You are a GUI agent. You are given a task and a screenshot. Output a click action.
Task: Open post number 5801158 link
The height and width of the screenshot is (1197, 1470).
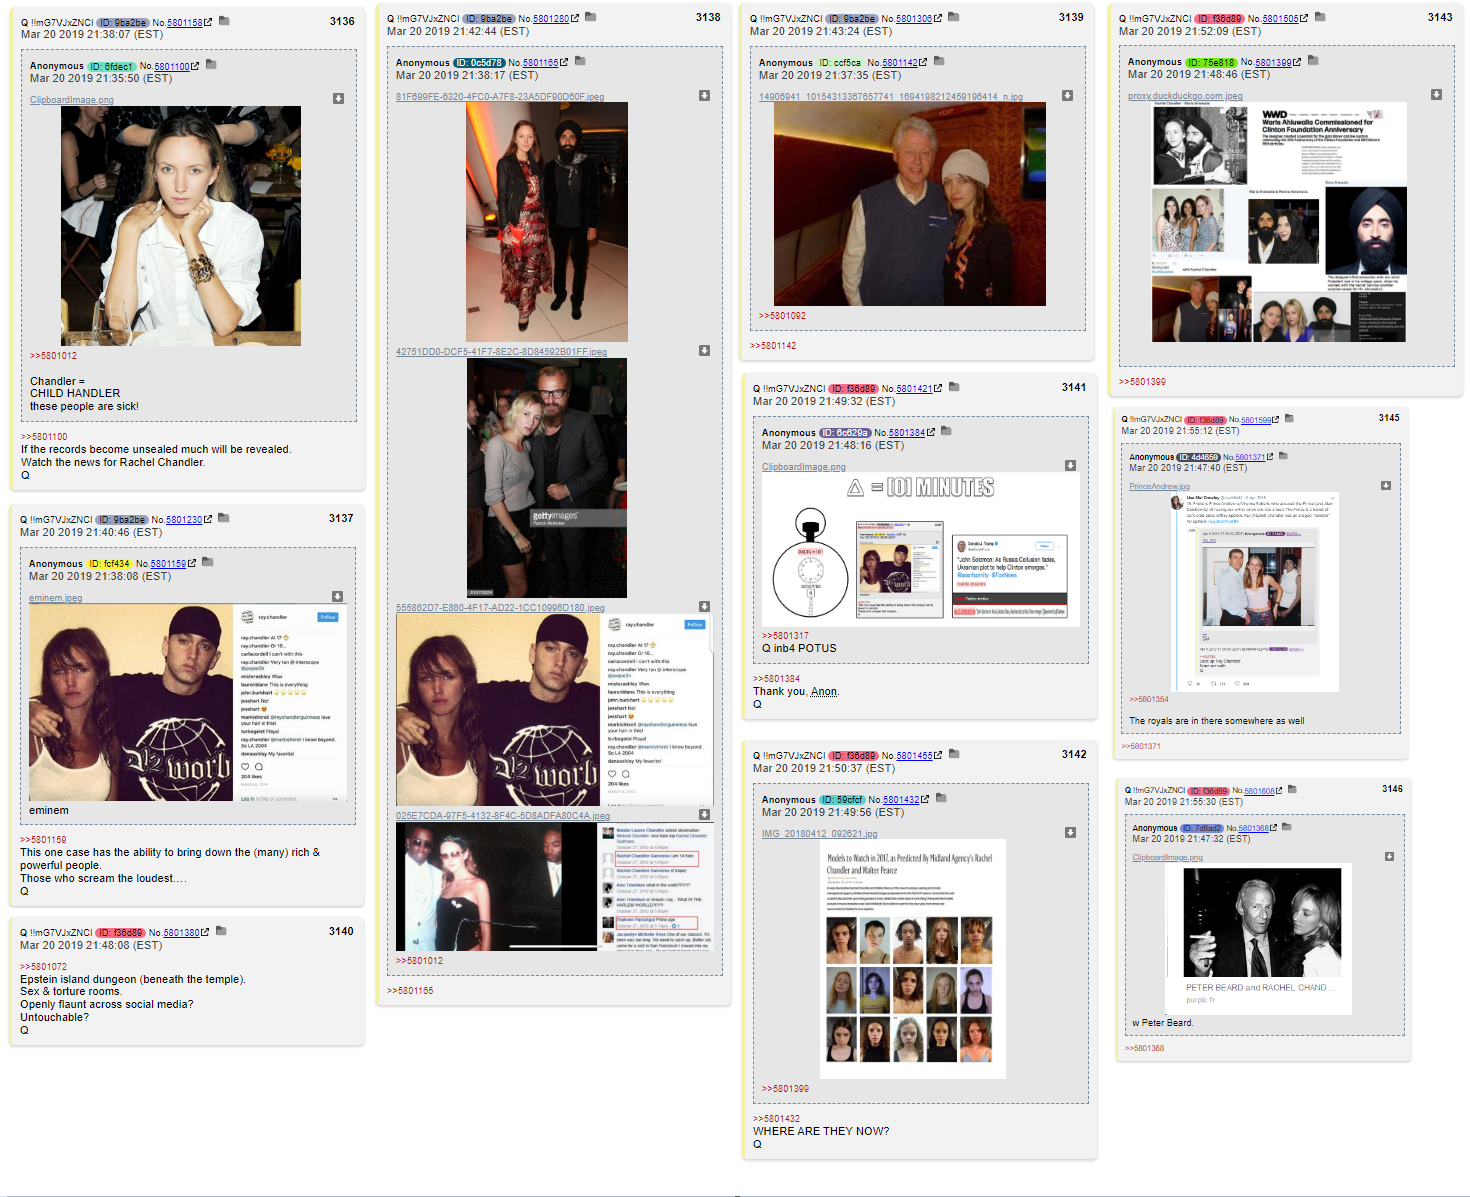184,22
